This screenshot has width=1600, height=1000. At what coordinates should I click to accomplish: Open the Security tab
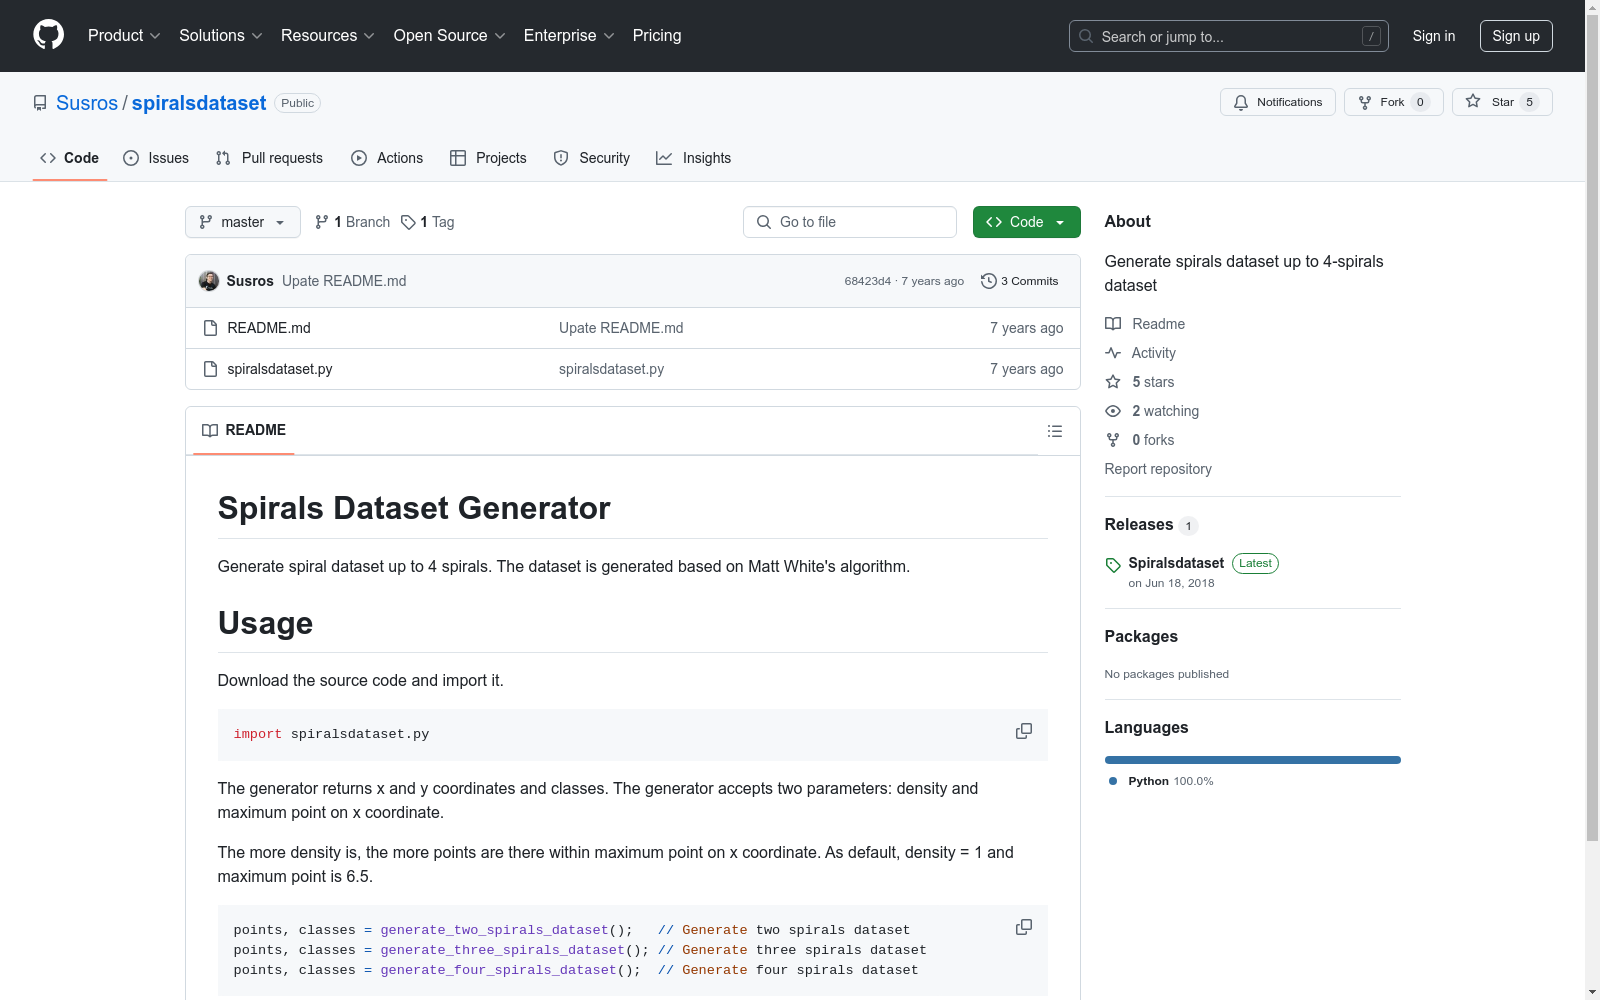click(x=592, y=158)
